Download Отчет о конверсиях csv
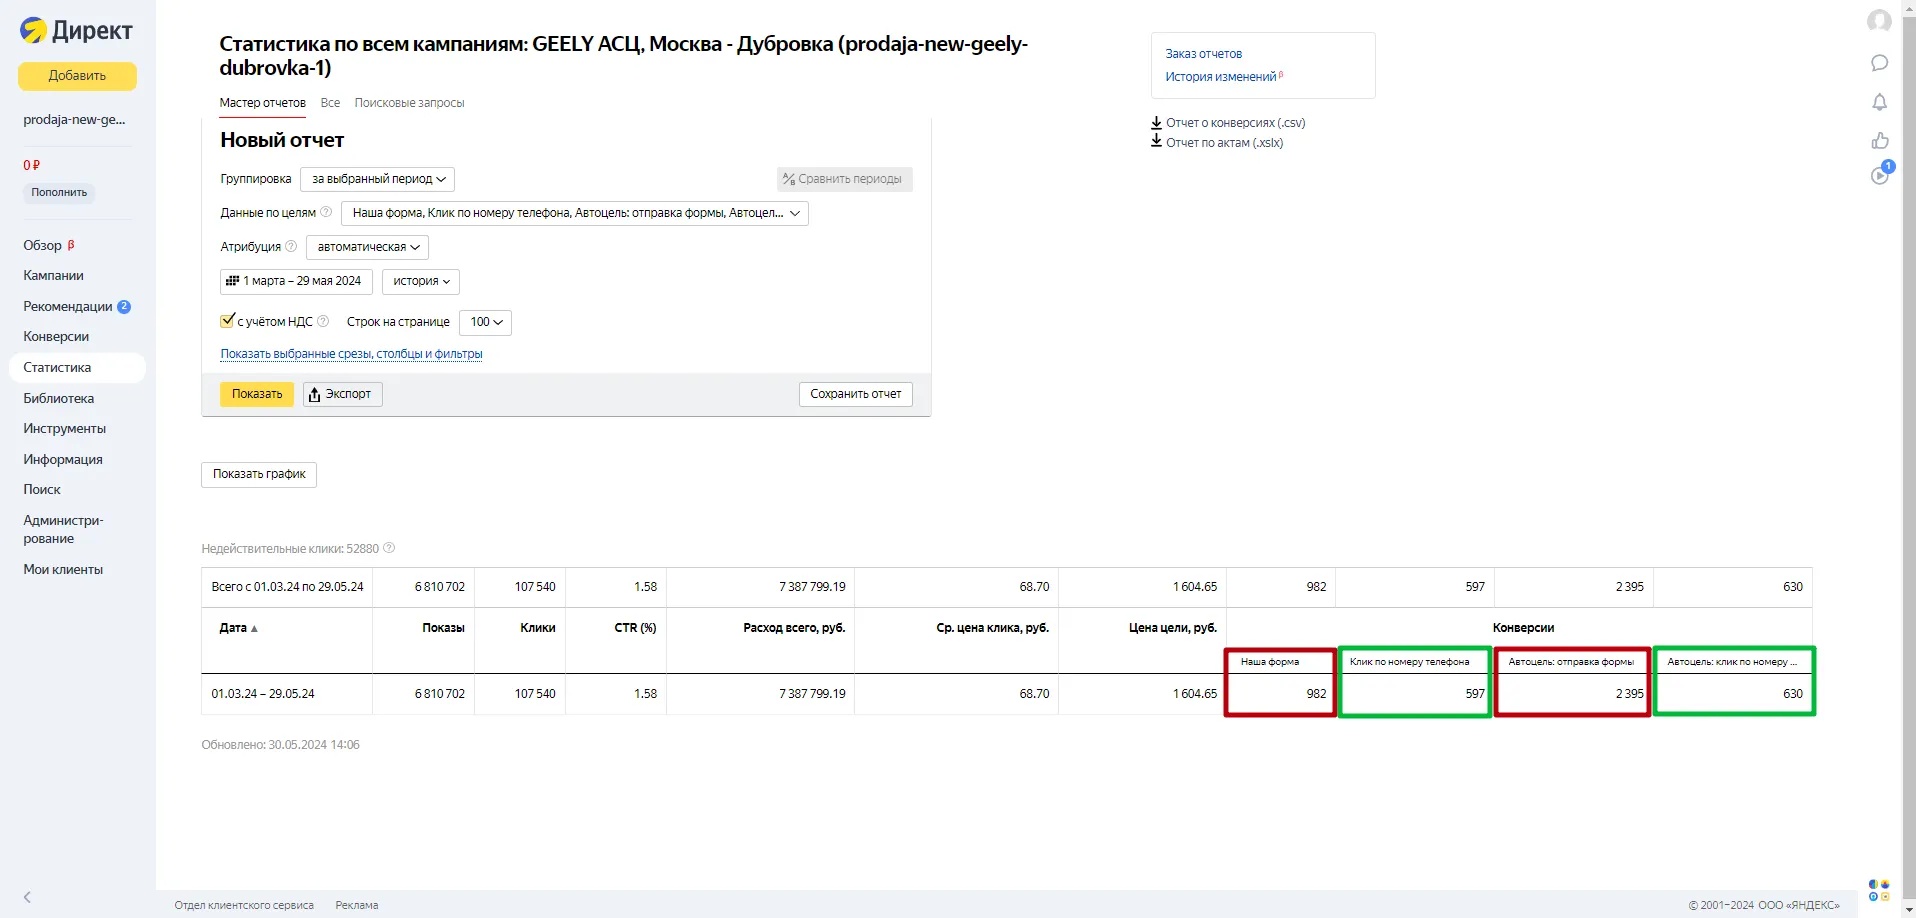The height and width of the screenshot is (918, 1916). click(1234, 123)
